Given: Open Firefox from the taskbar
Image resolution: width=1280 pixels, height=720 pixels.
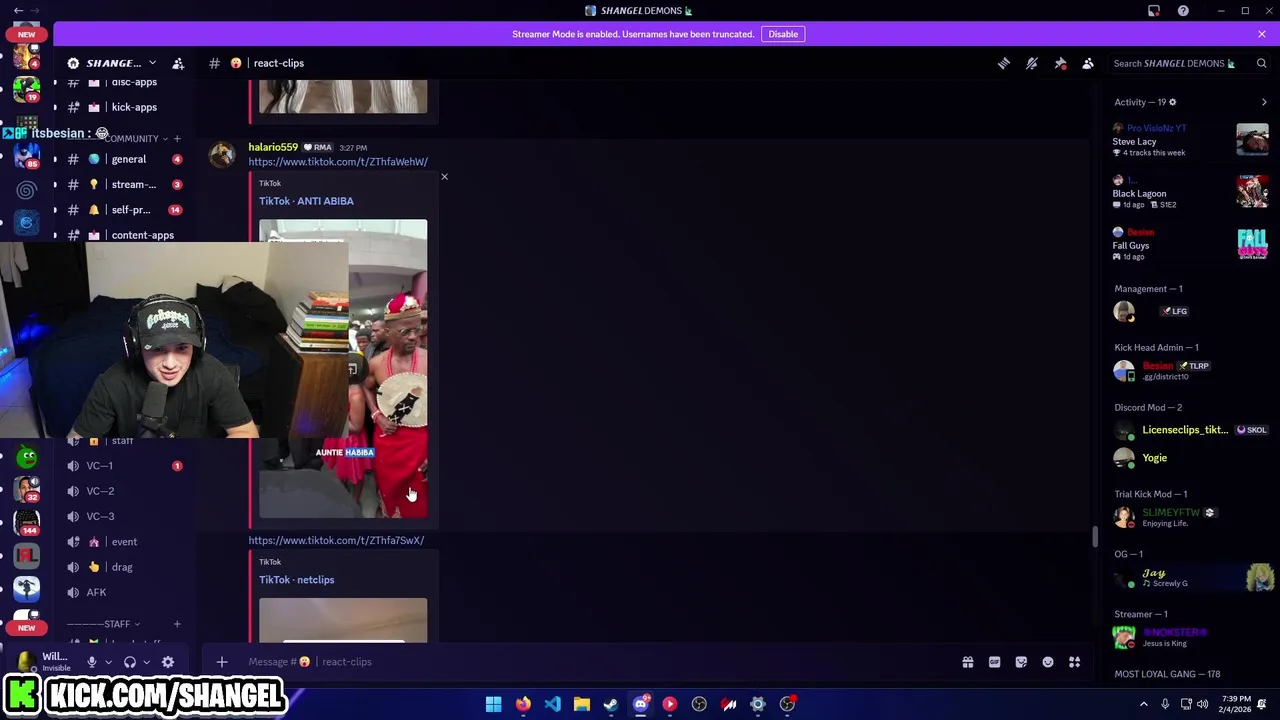Looking at the screenshot, I should [x=523, y=704].
